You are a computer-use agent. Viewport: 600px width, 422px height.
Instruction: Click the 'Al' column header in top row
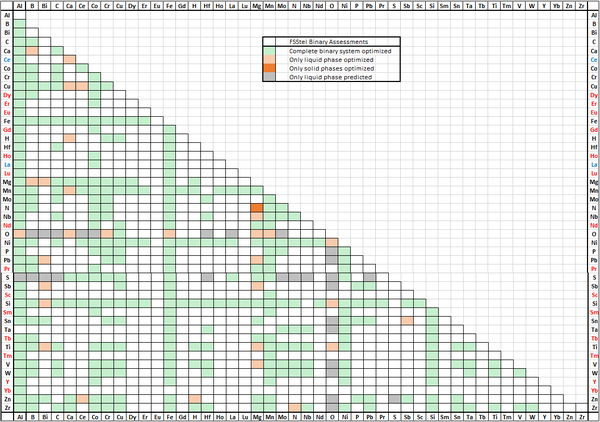pos(19,5)
